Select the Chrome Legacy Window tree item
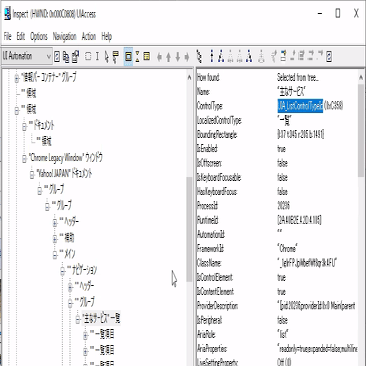This screenshot has height=366, width=366. click(x=66, y=158)
